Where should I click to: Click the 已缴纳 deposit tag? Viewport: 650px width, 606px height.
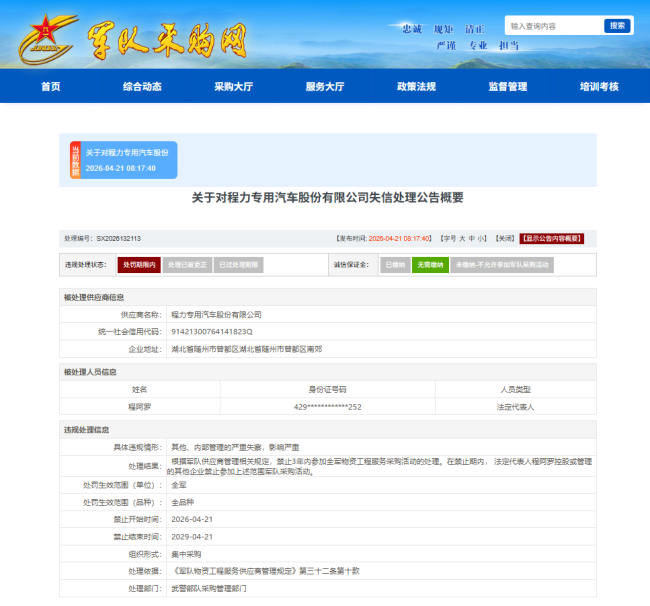tap(395, 265)
